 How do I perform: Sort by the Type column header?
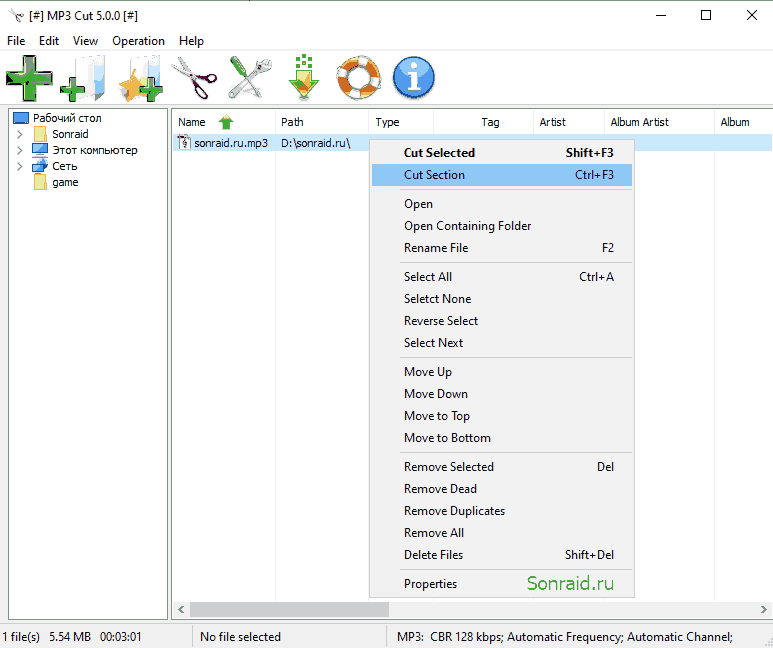[401, 122]
